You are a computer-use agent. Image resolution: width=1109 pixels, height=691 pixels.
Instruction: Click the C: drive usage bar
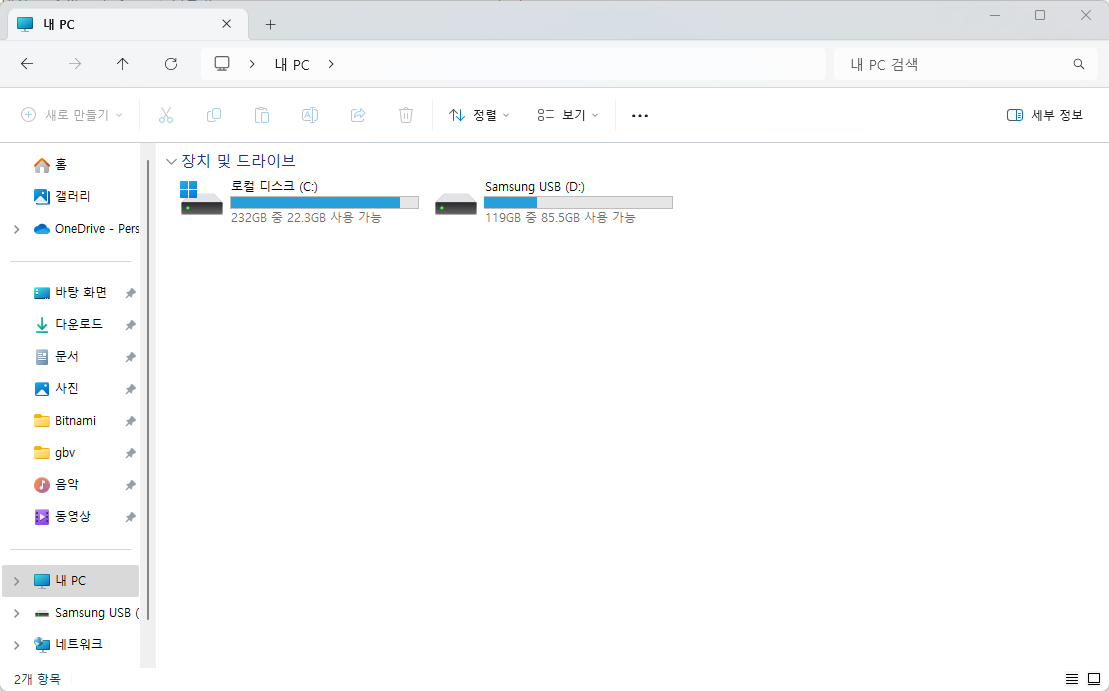tap(325, 203)
